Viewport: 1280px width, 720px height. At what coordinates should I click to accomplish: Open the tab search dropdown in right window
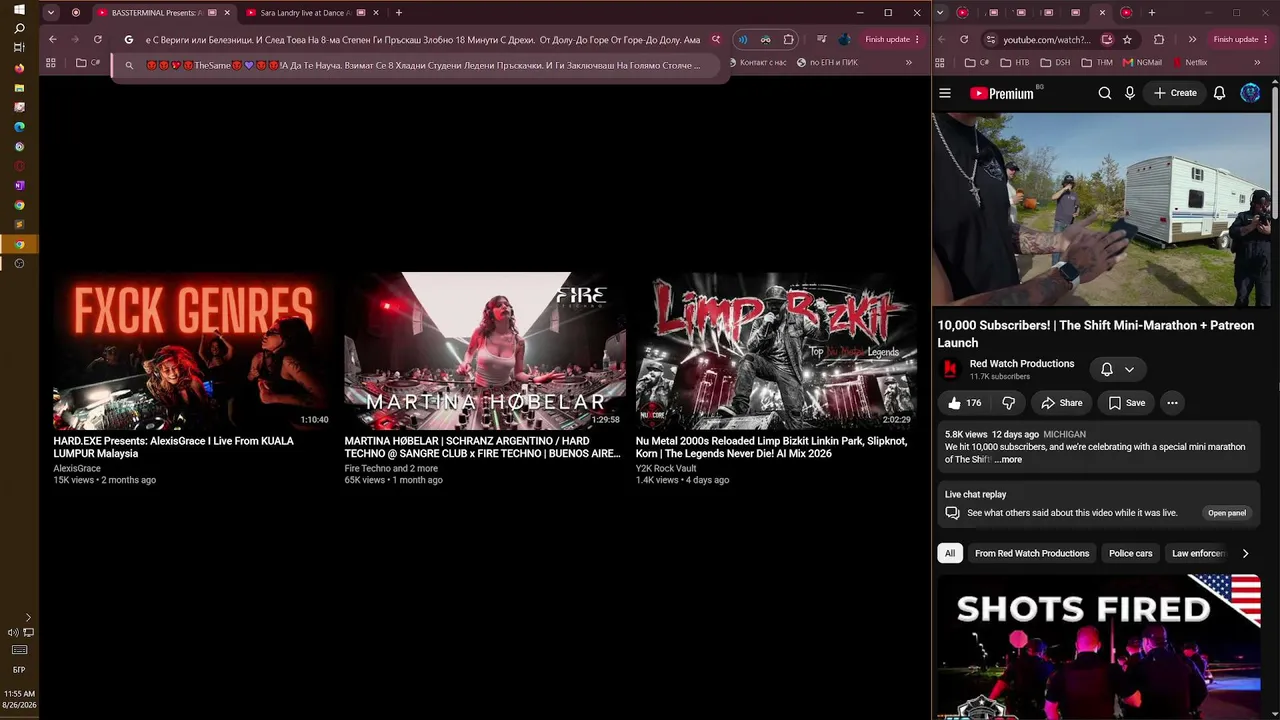pyautogui.click(x=940, y=13)
